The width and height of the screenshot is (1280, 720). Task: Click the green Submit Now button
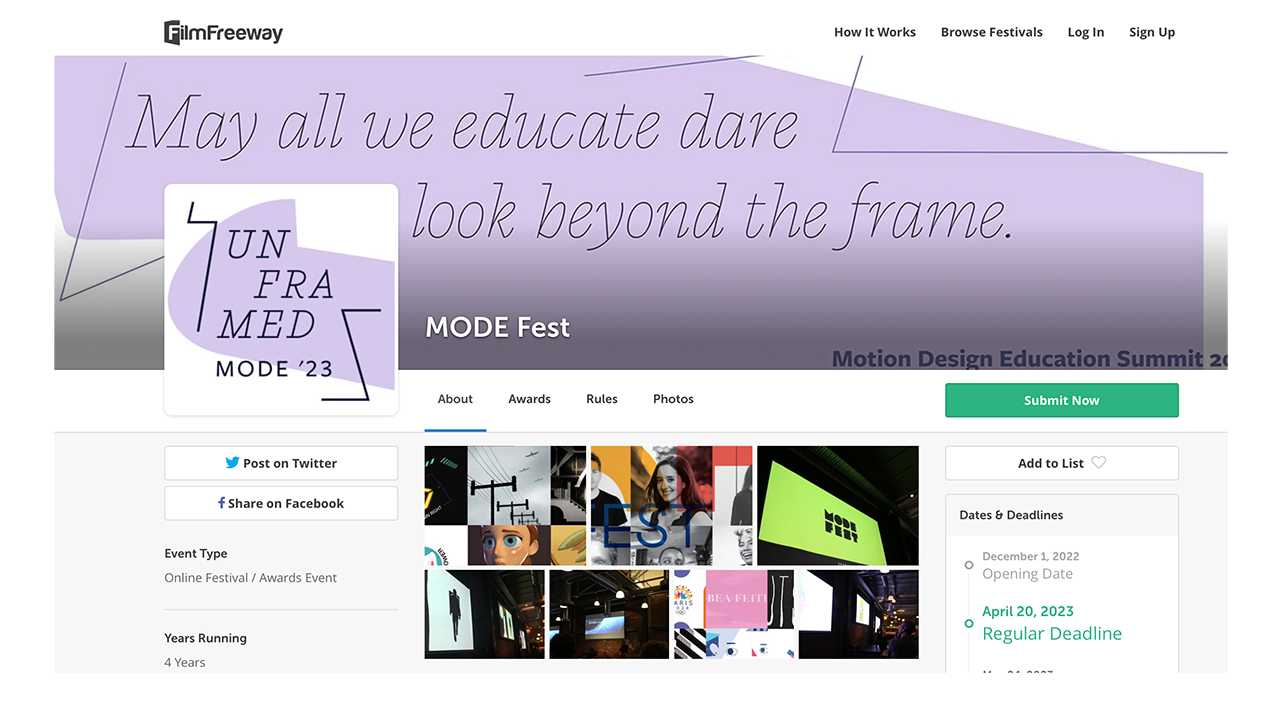pos(1062,400)
